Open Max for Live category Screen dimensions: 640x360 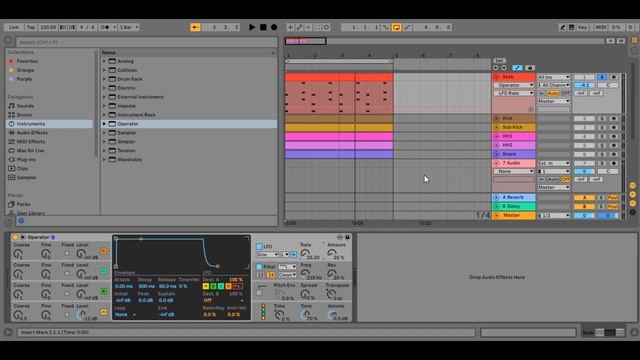point(30,151)
